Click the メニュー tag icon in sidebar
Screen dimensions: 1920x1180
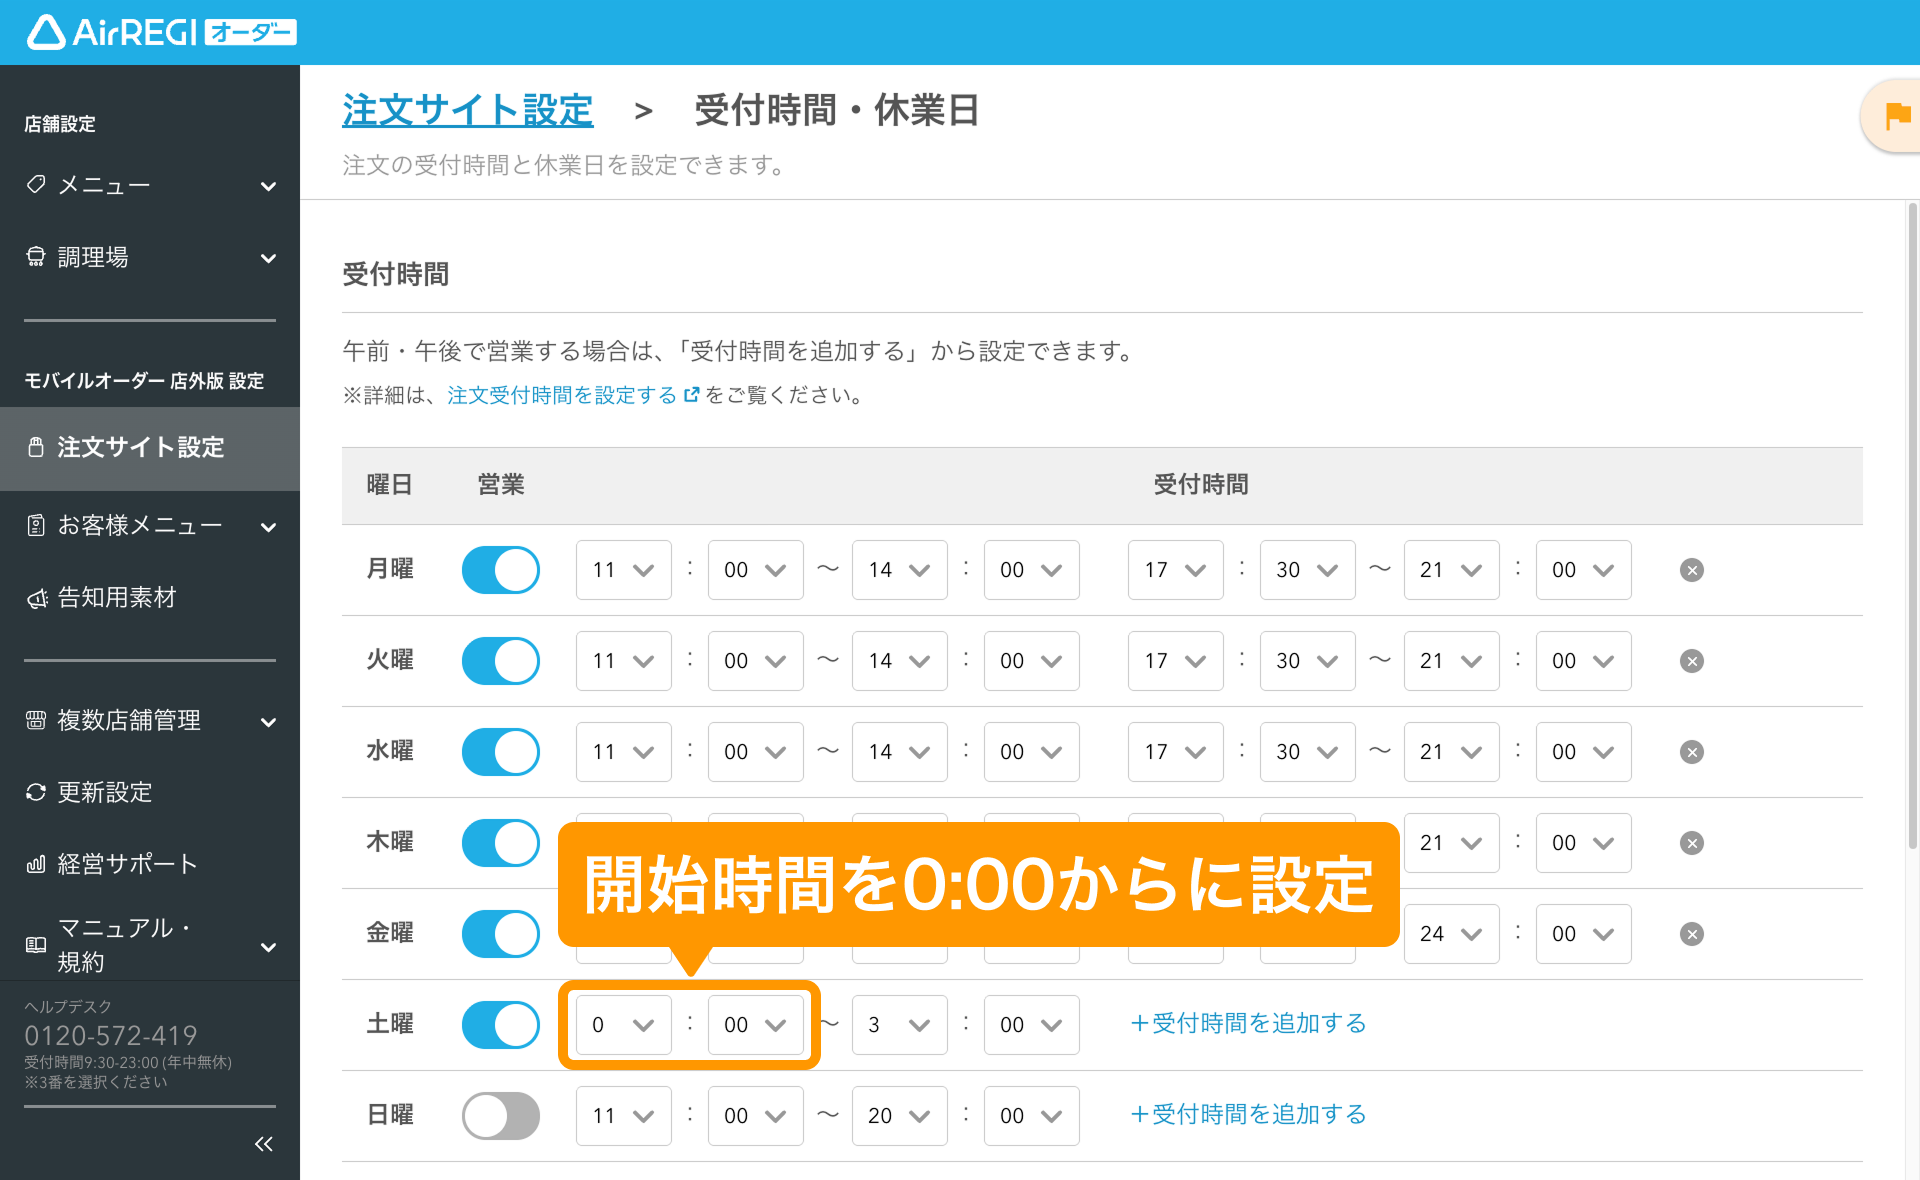(36, 185)
